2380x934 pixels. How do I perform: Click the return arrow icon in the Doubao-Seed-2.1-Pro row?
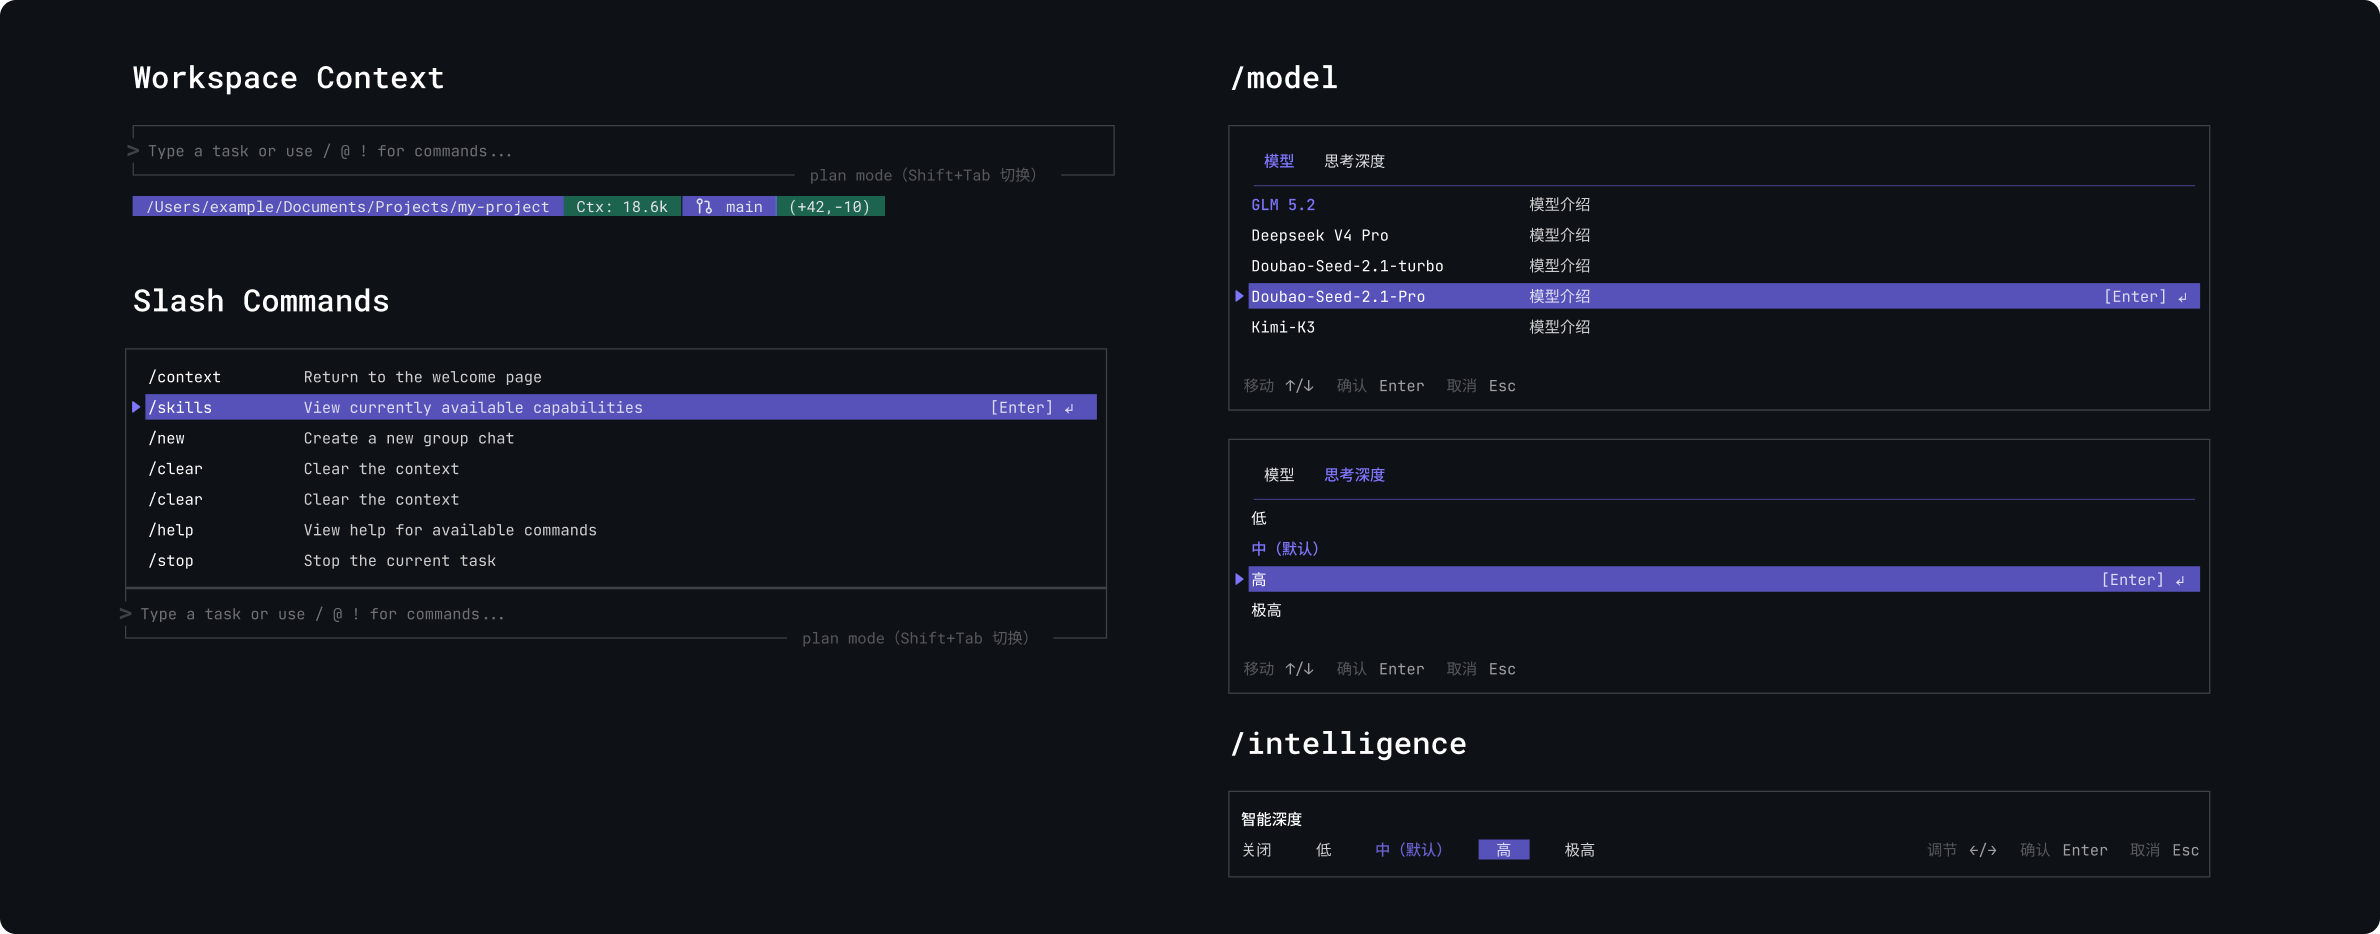pos(2183,297)
